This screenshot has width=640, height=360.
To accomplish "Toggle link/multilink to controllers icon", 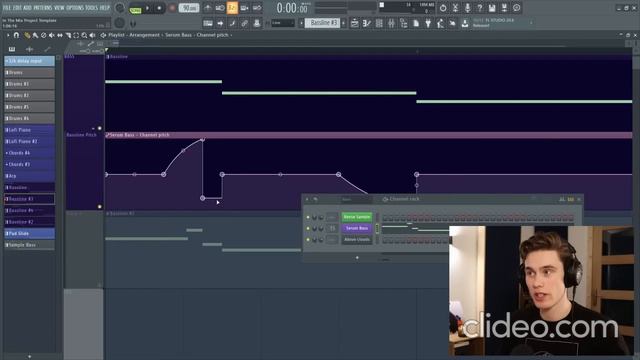I will [x=244, y=23].
